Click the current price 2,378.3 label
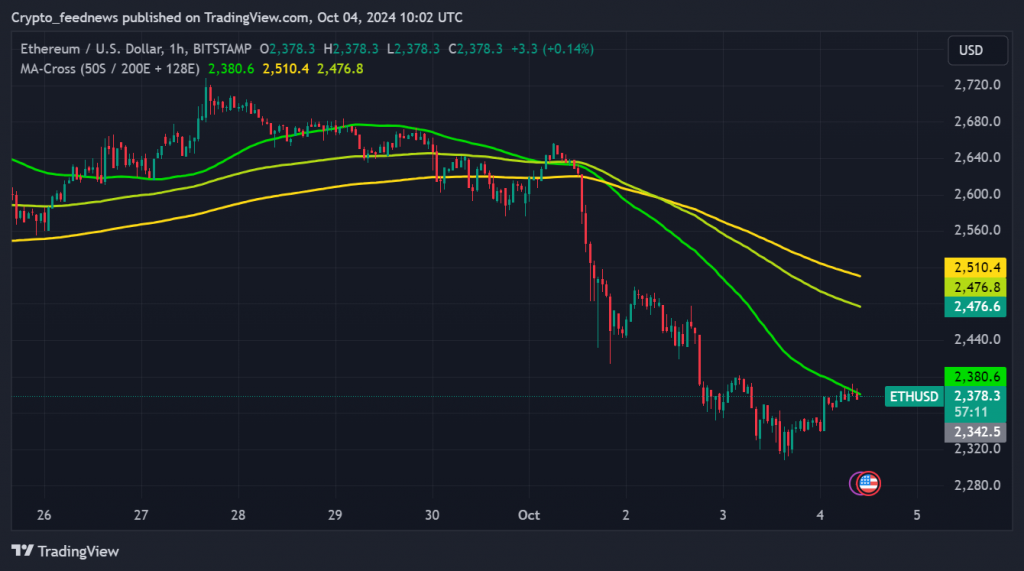The width and height of the screenshot is (1024, 571). pyautogui.click(x=973, y=396)
